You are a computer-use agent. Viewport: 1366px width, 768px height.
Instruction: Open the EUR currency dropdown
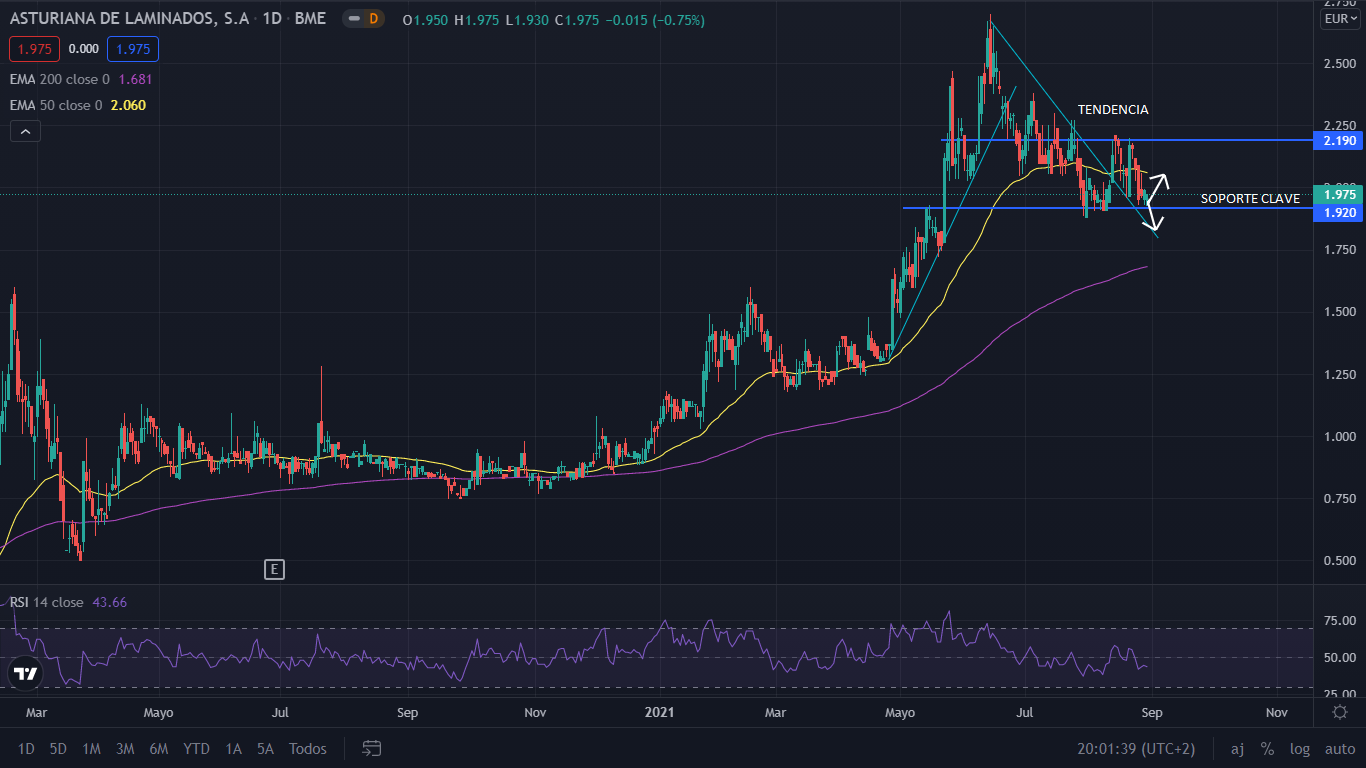1340,19
